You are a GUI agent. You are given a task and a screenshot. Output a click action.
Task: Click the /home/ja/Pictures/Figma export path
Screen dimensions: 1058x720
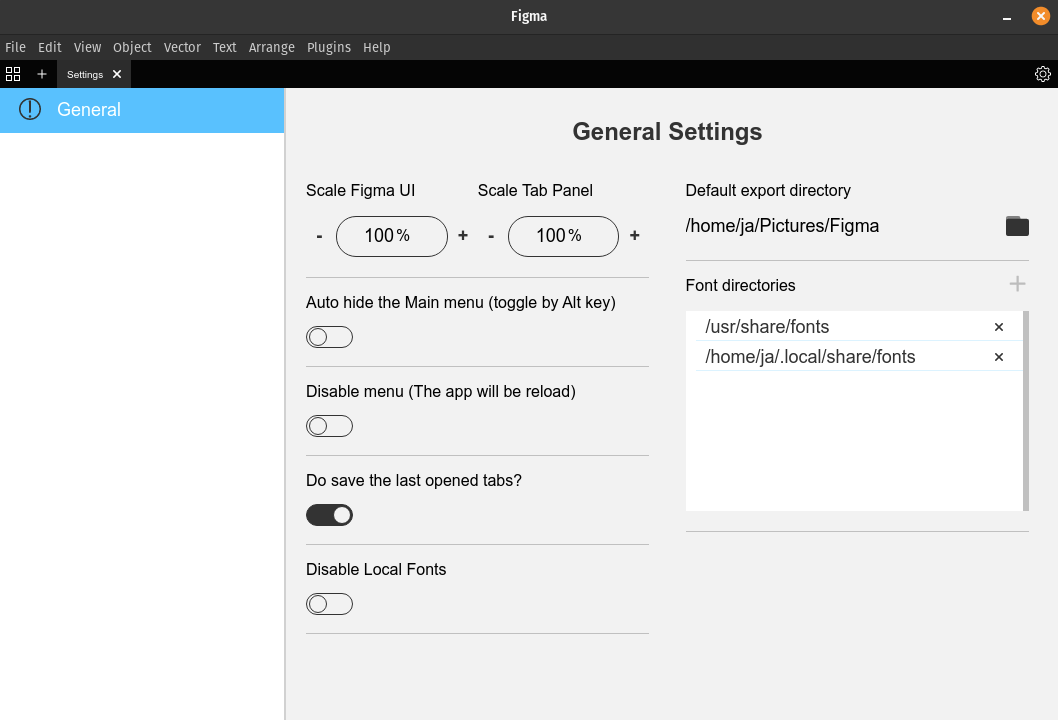click(782, 226)
